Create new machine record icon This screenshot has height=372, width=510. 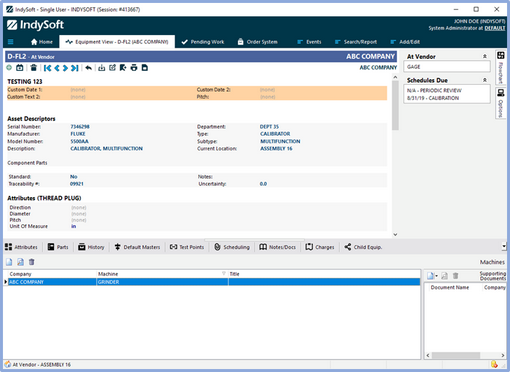point(9,262)
